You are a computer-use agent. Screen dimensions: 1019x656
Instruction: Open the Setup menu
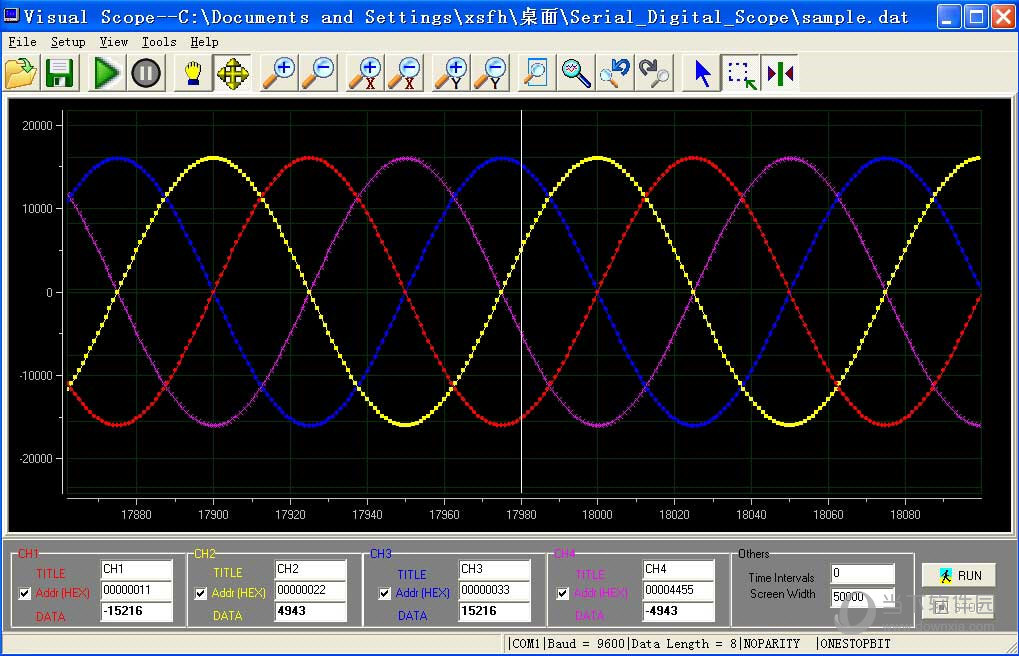tap(67, 41)
